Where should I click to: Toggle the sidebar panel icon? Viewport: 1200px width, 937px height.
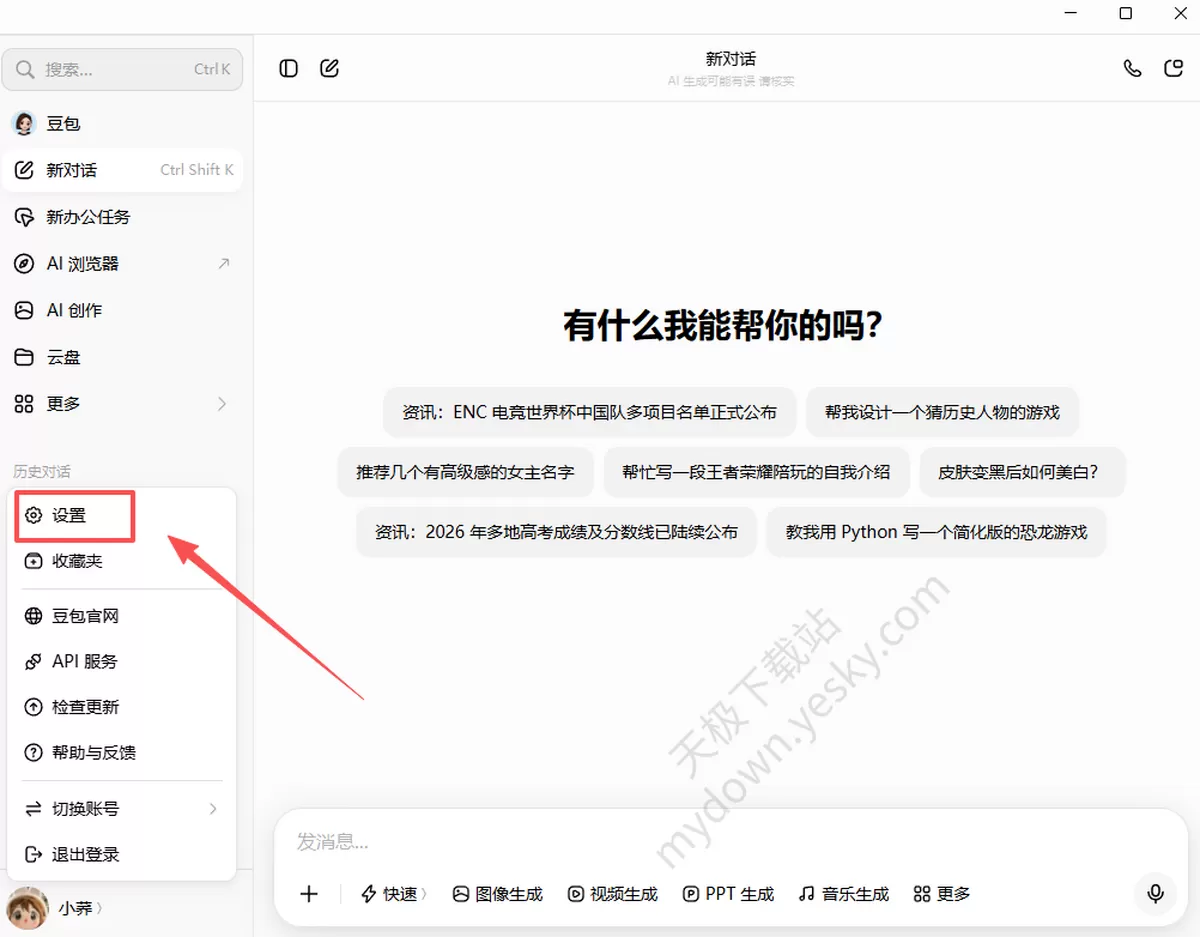tap(289, 68)
